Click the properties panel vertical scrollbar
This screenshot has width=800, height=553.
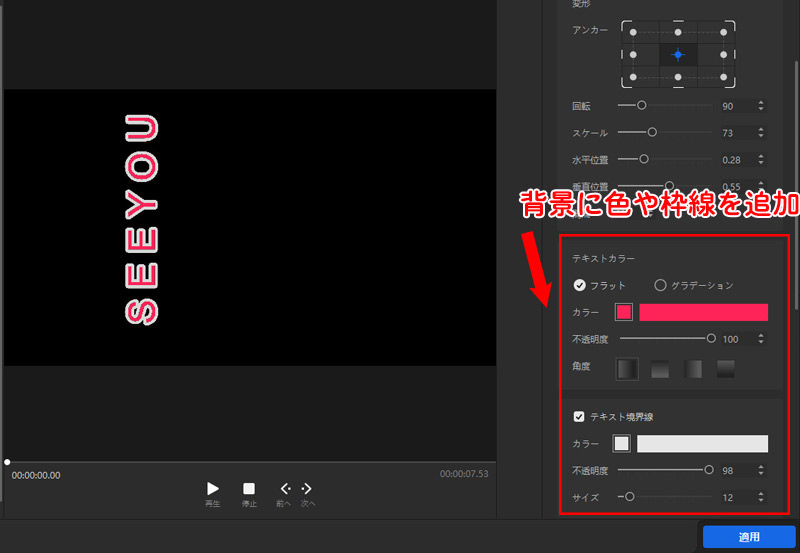click(797, 184)
